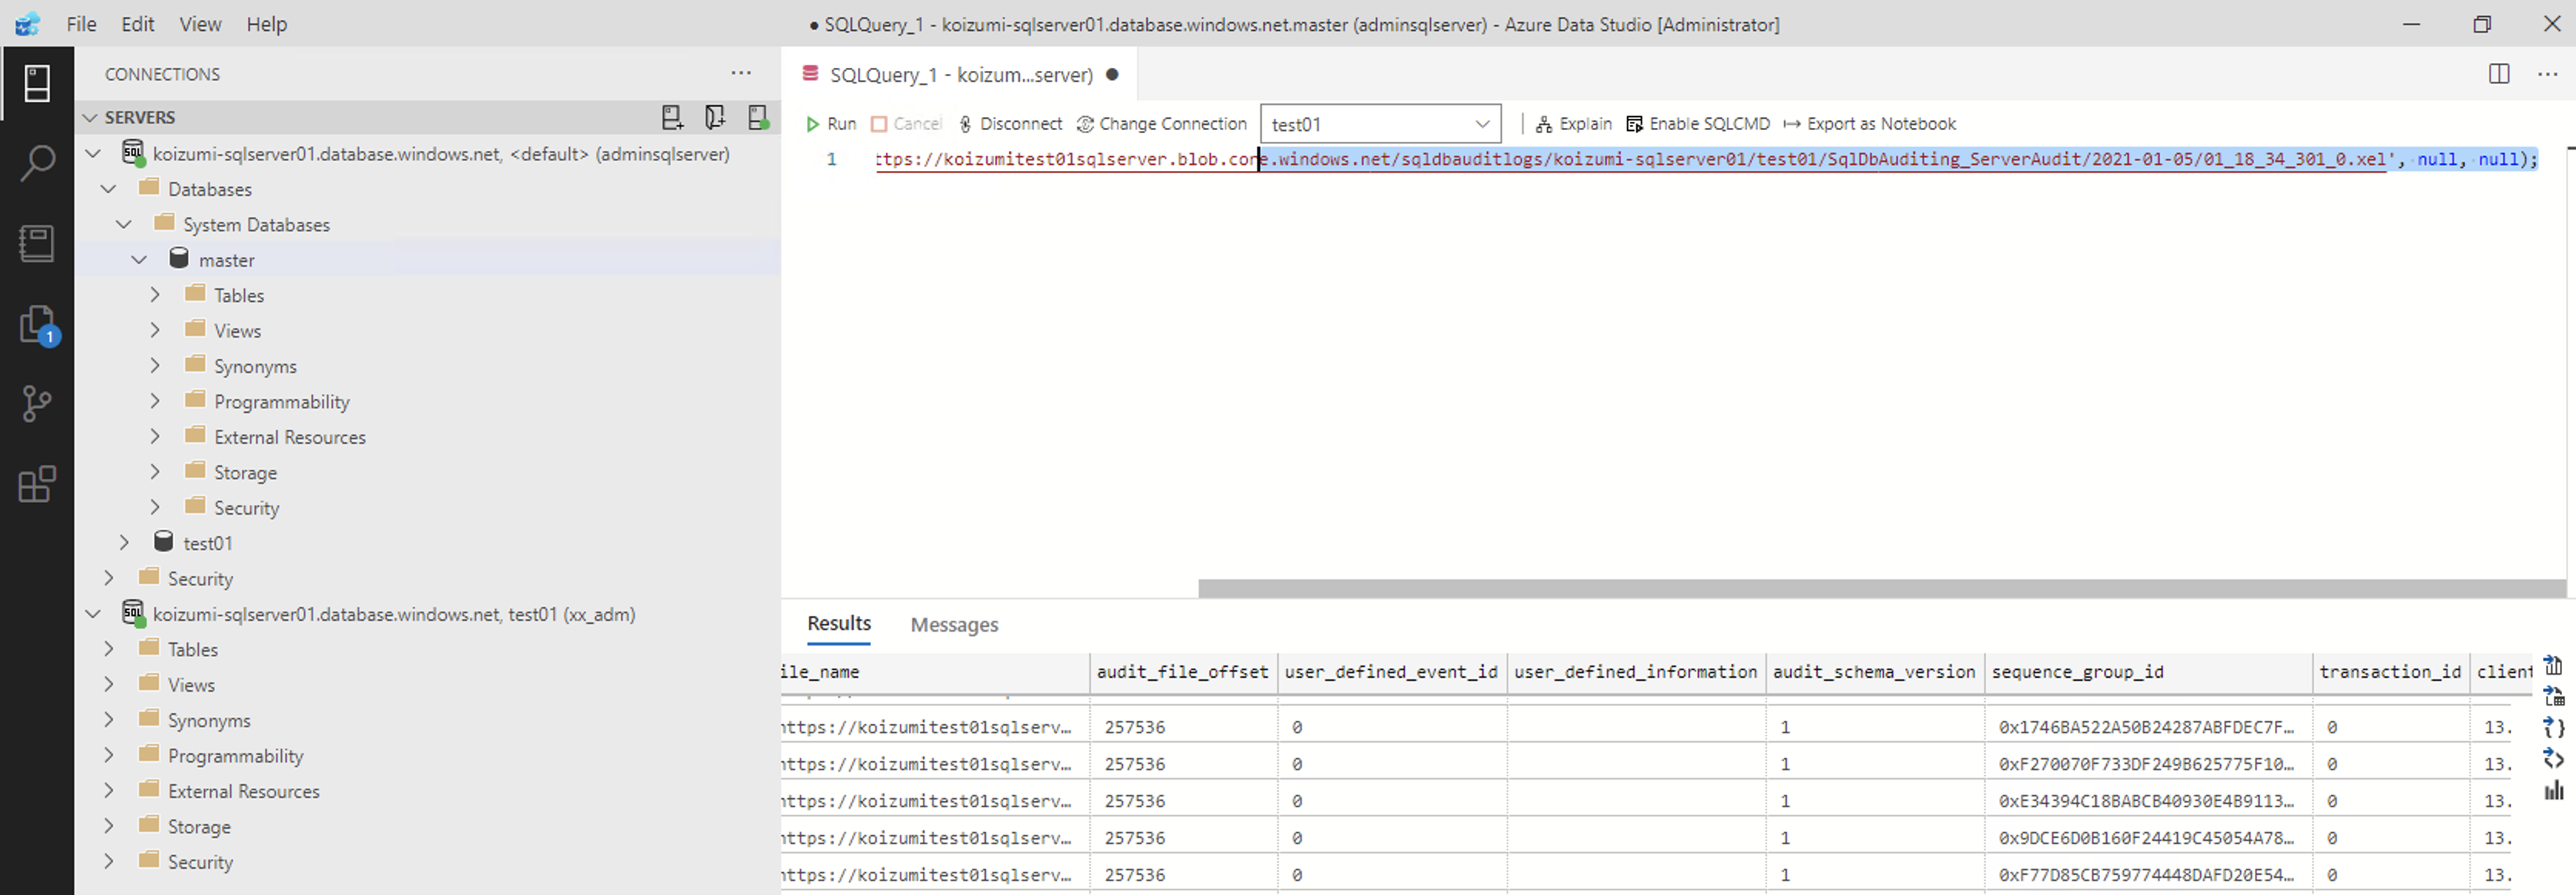Open the Search activity bar icon
The width and height of the screenshot is (2576, 895).
(x=37, y=163)
